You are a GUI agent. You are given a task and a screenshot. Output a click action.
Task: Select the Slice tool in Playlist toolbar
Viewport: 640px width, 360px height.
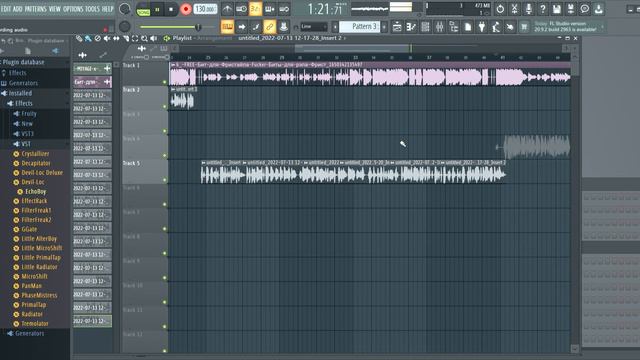pos(126,38)
